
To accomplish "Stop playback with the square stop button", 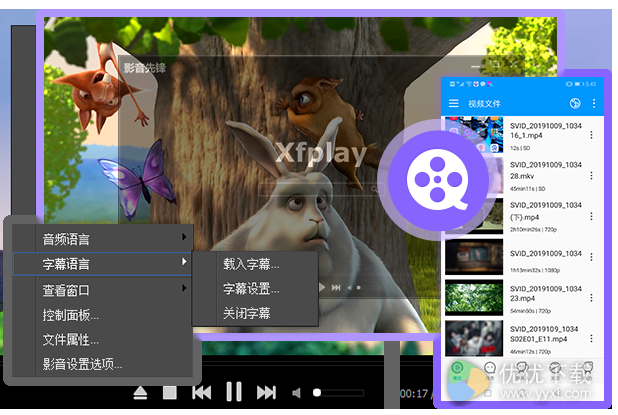I will click(170, 393).
